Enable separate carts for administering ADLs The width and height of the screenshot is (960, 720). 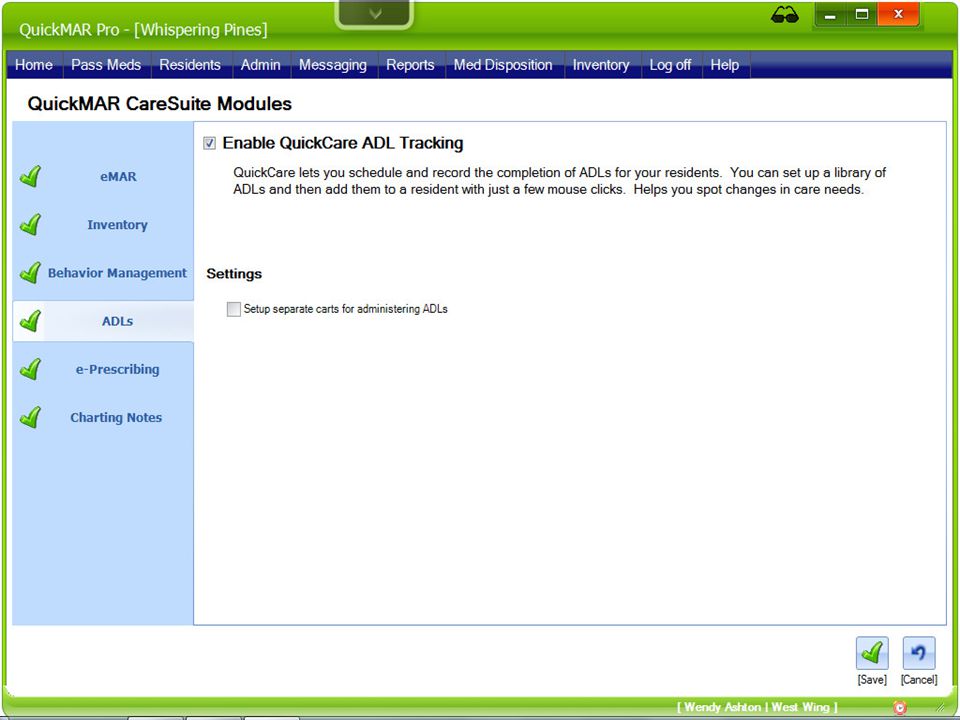pos(233,309)
